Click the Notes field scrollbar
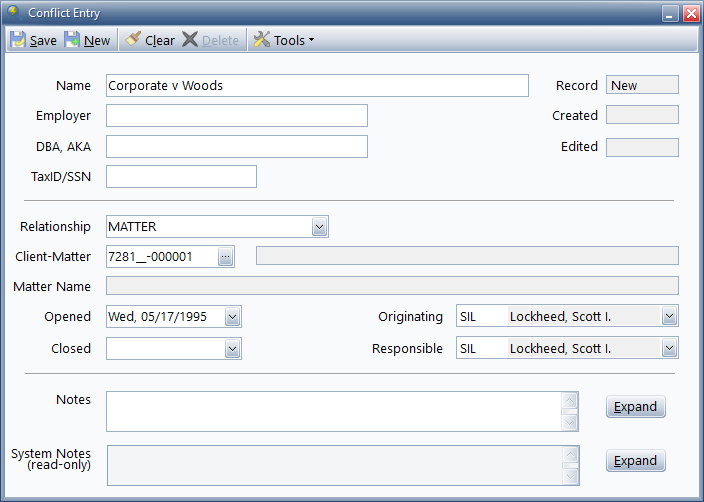Screen dimensions: 704x502 (x=570, y=411)
